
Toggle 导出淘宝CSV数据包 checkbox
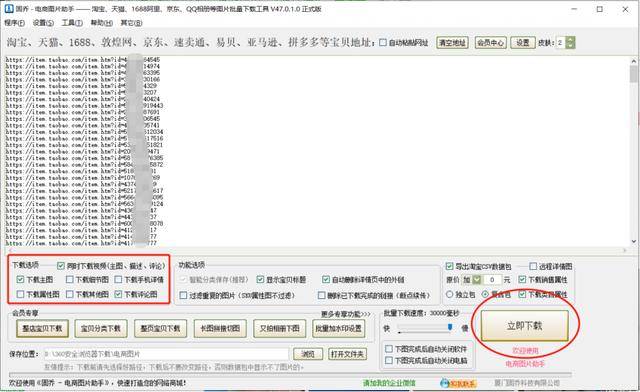pos(449,266)
